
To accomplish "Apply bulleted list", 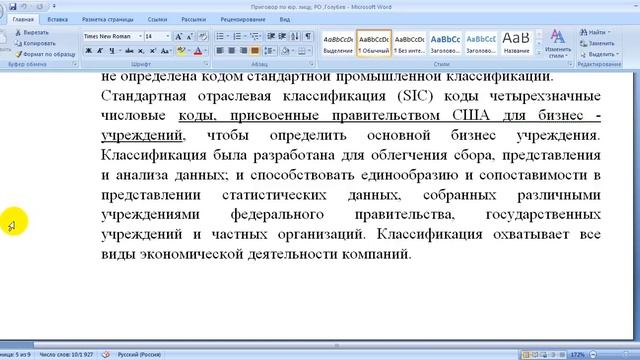I will click(220, 36).
